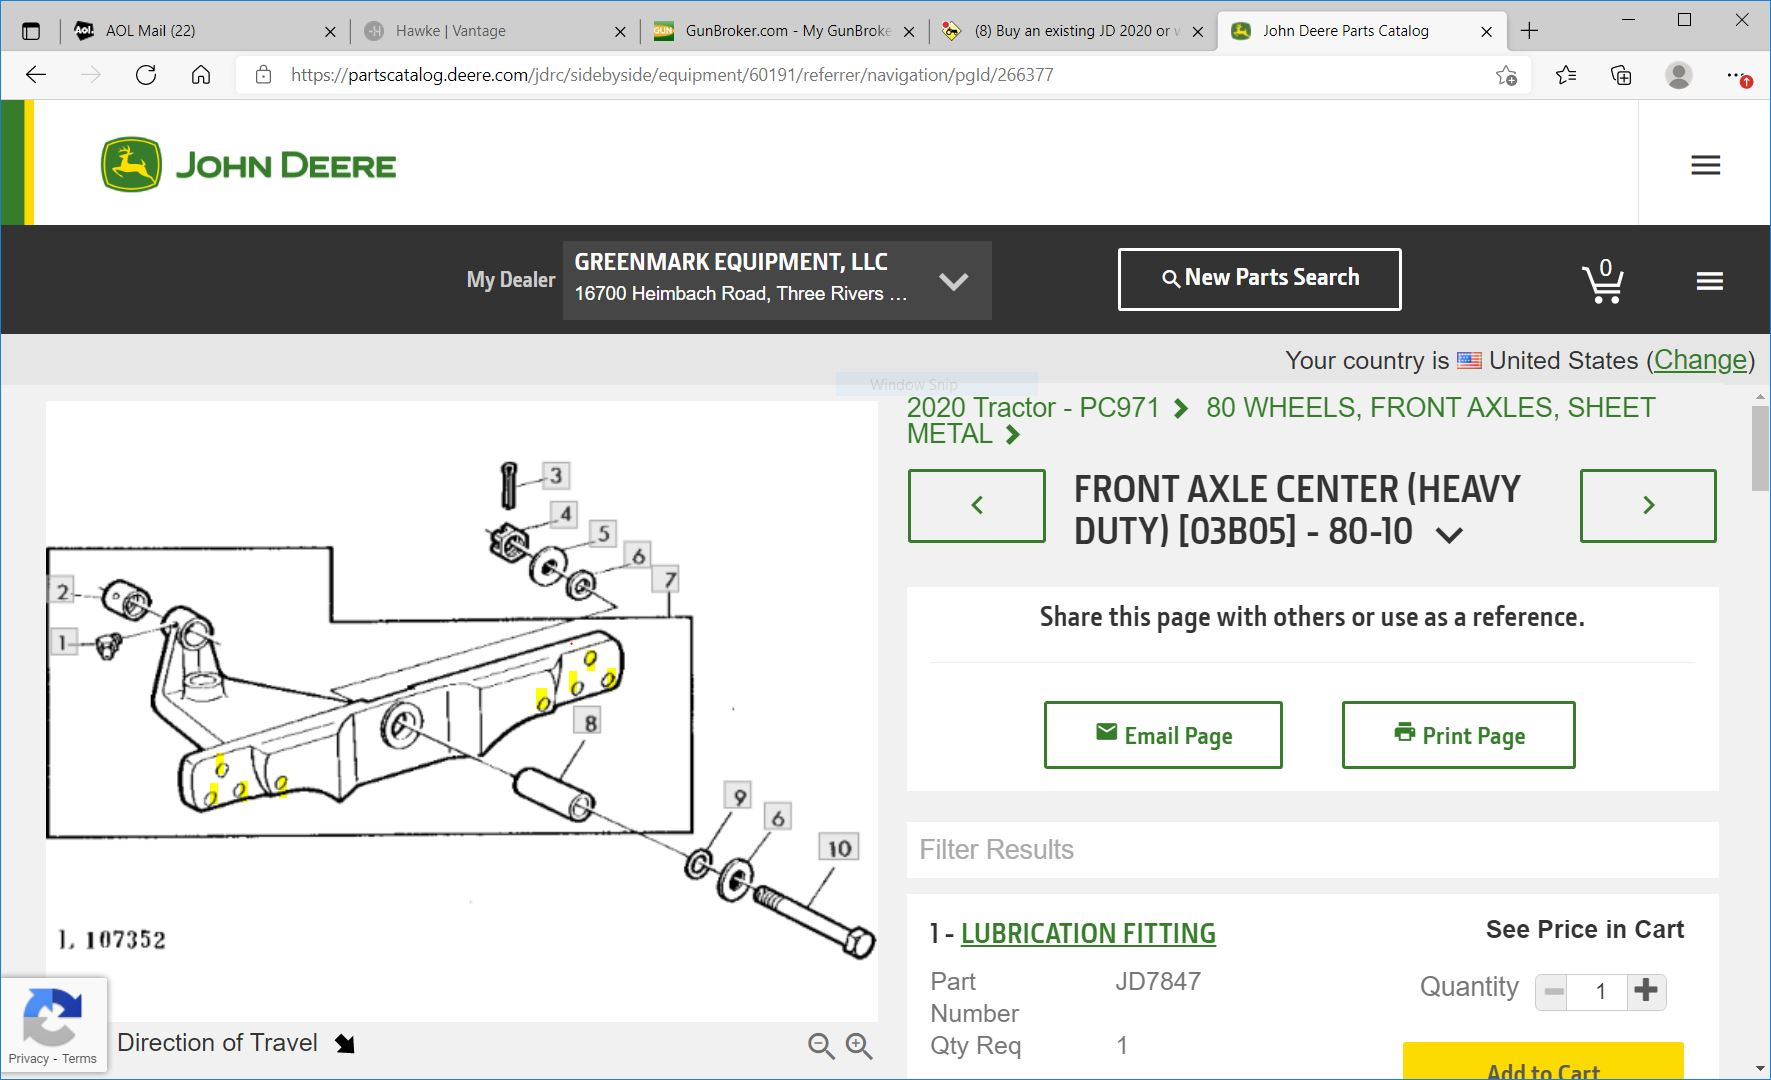Click the parts list vertical scrollbar thumb
Viewport: 1771px width, 1080px height.
coord(1760,447)
